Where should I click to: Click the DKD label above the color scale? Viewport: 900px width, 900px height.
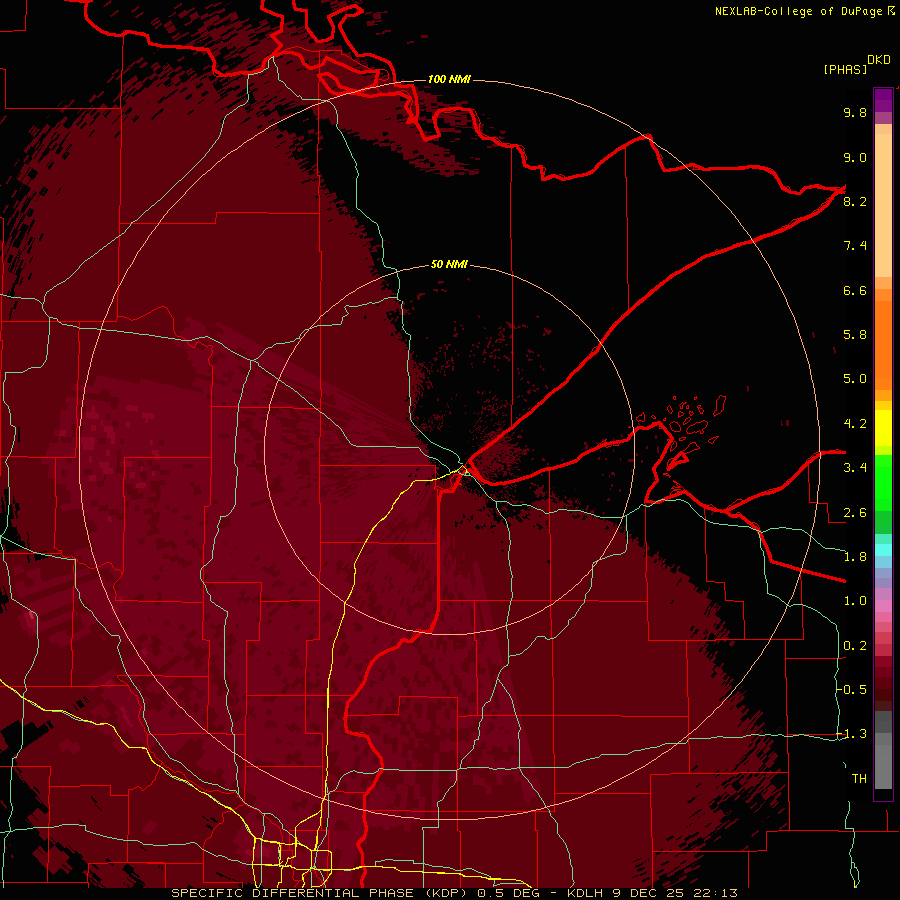[879, 60]
